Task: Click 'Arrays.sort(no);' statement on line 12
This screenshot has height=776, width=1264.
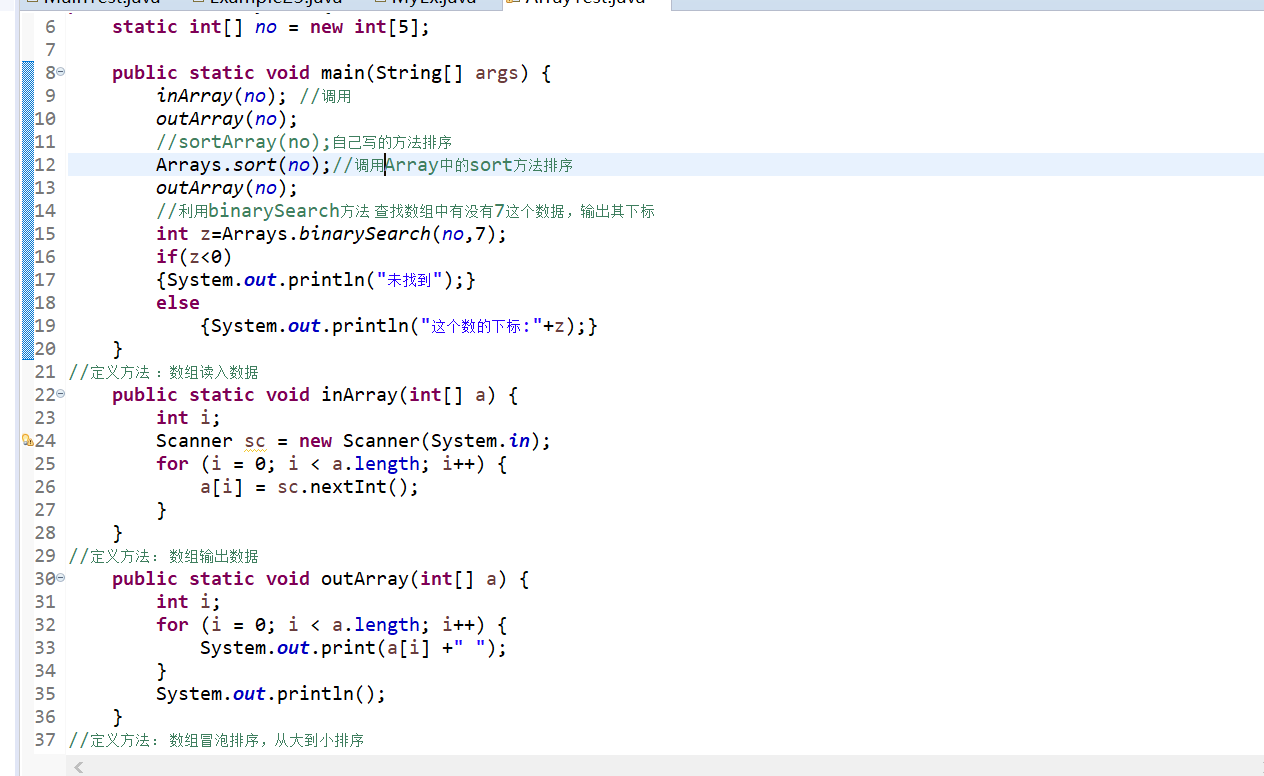Action: coord(243,165)
